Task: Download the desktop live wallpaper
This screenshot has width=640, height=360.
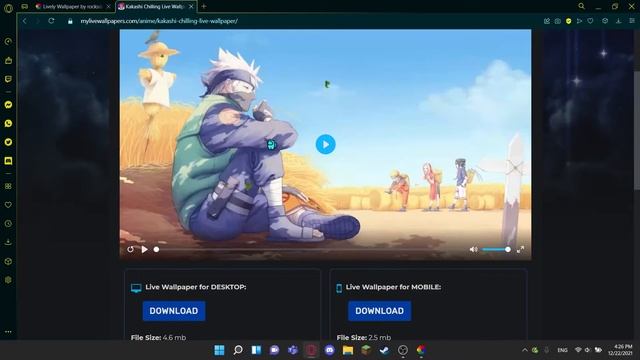Action: point(174,311)
